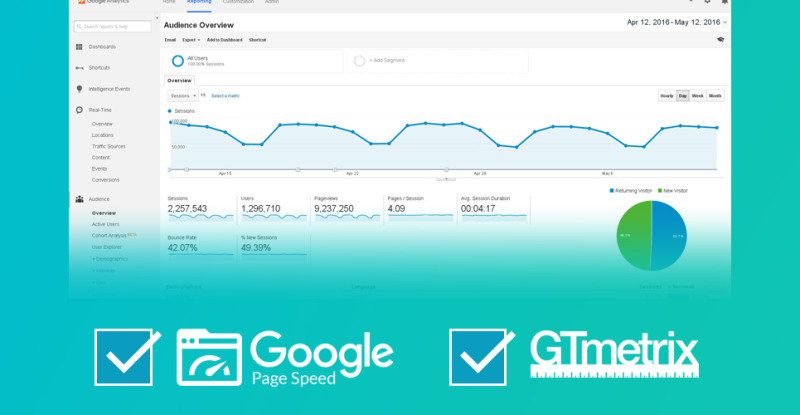Collapse the sidebar with the small arrow
This screenshot has height=415, width=800.
[x=157, y=18]
